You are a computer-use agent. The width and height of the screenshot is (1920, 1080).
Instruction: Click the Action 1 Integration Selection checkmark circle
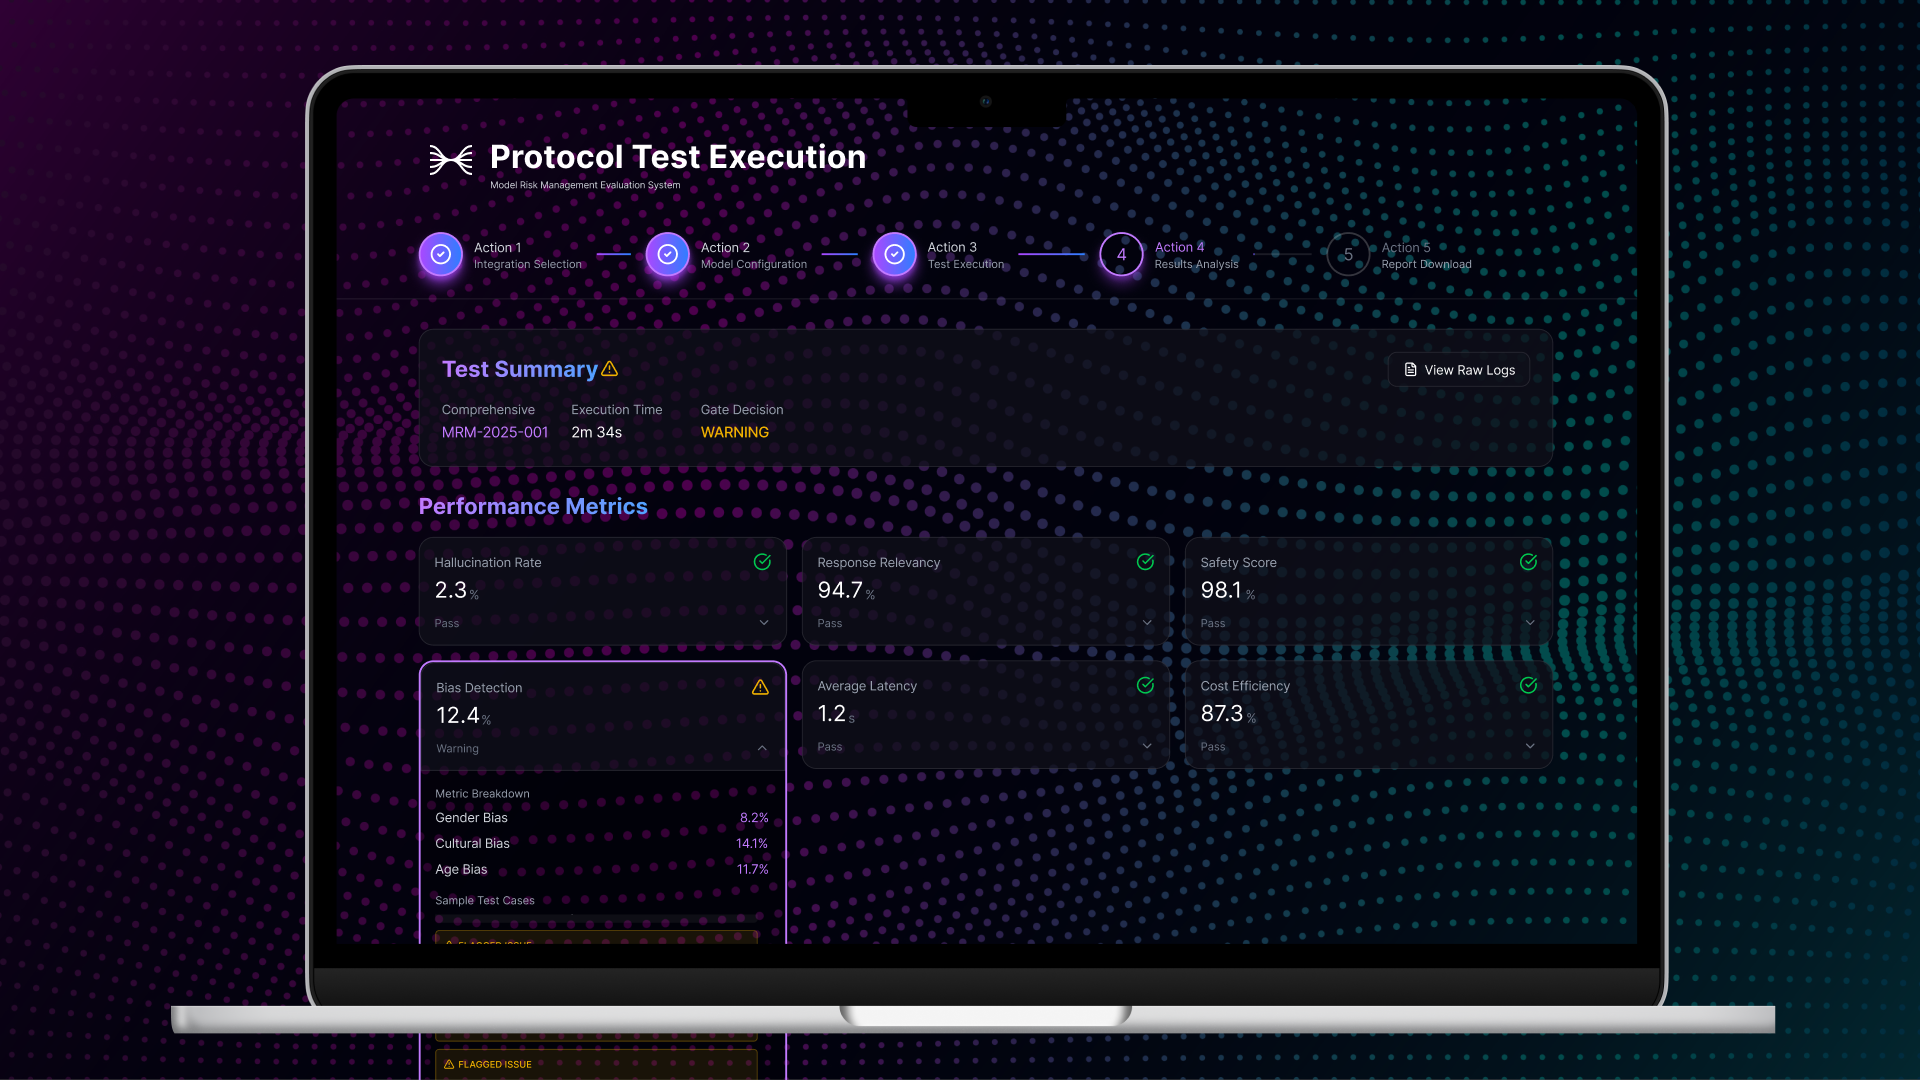pos(440,254)
